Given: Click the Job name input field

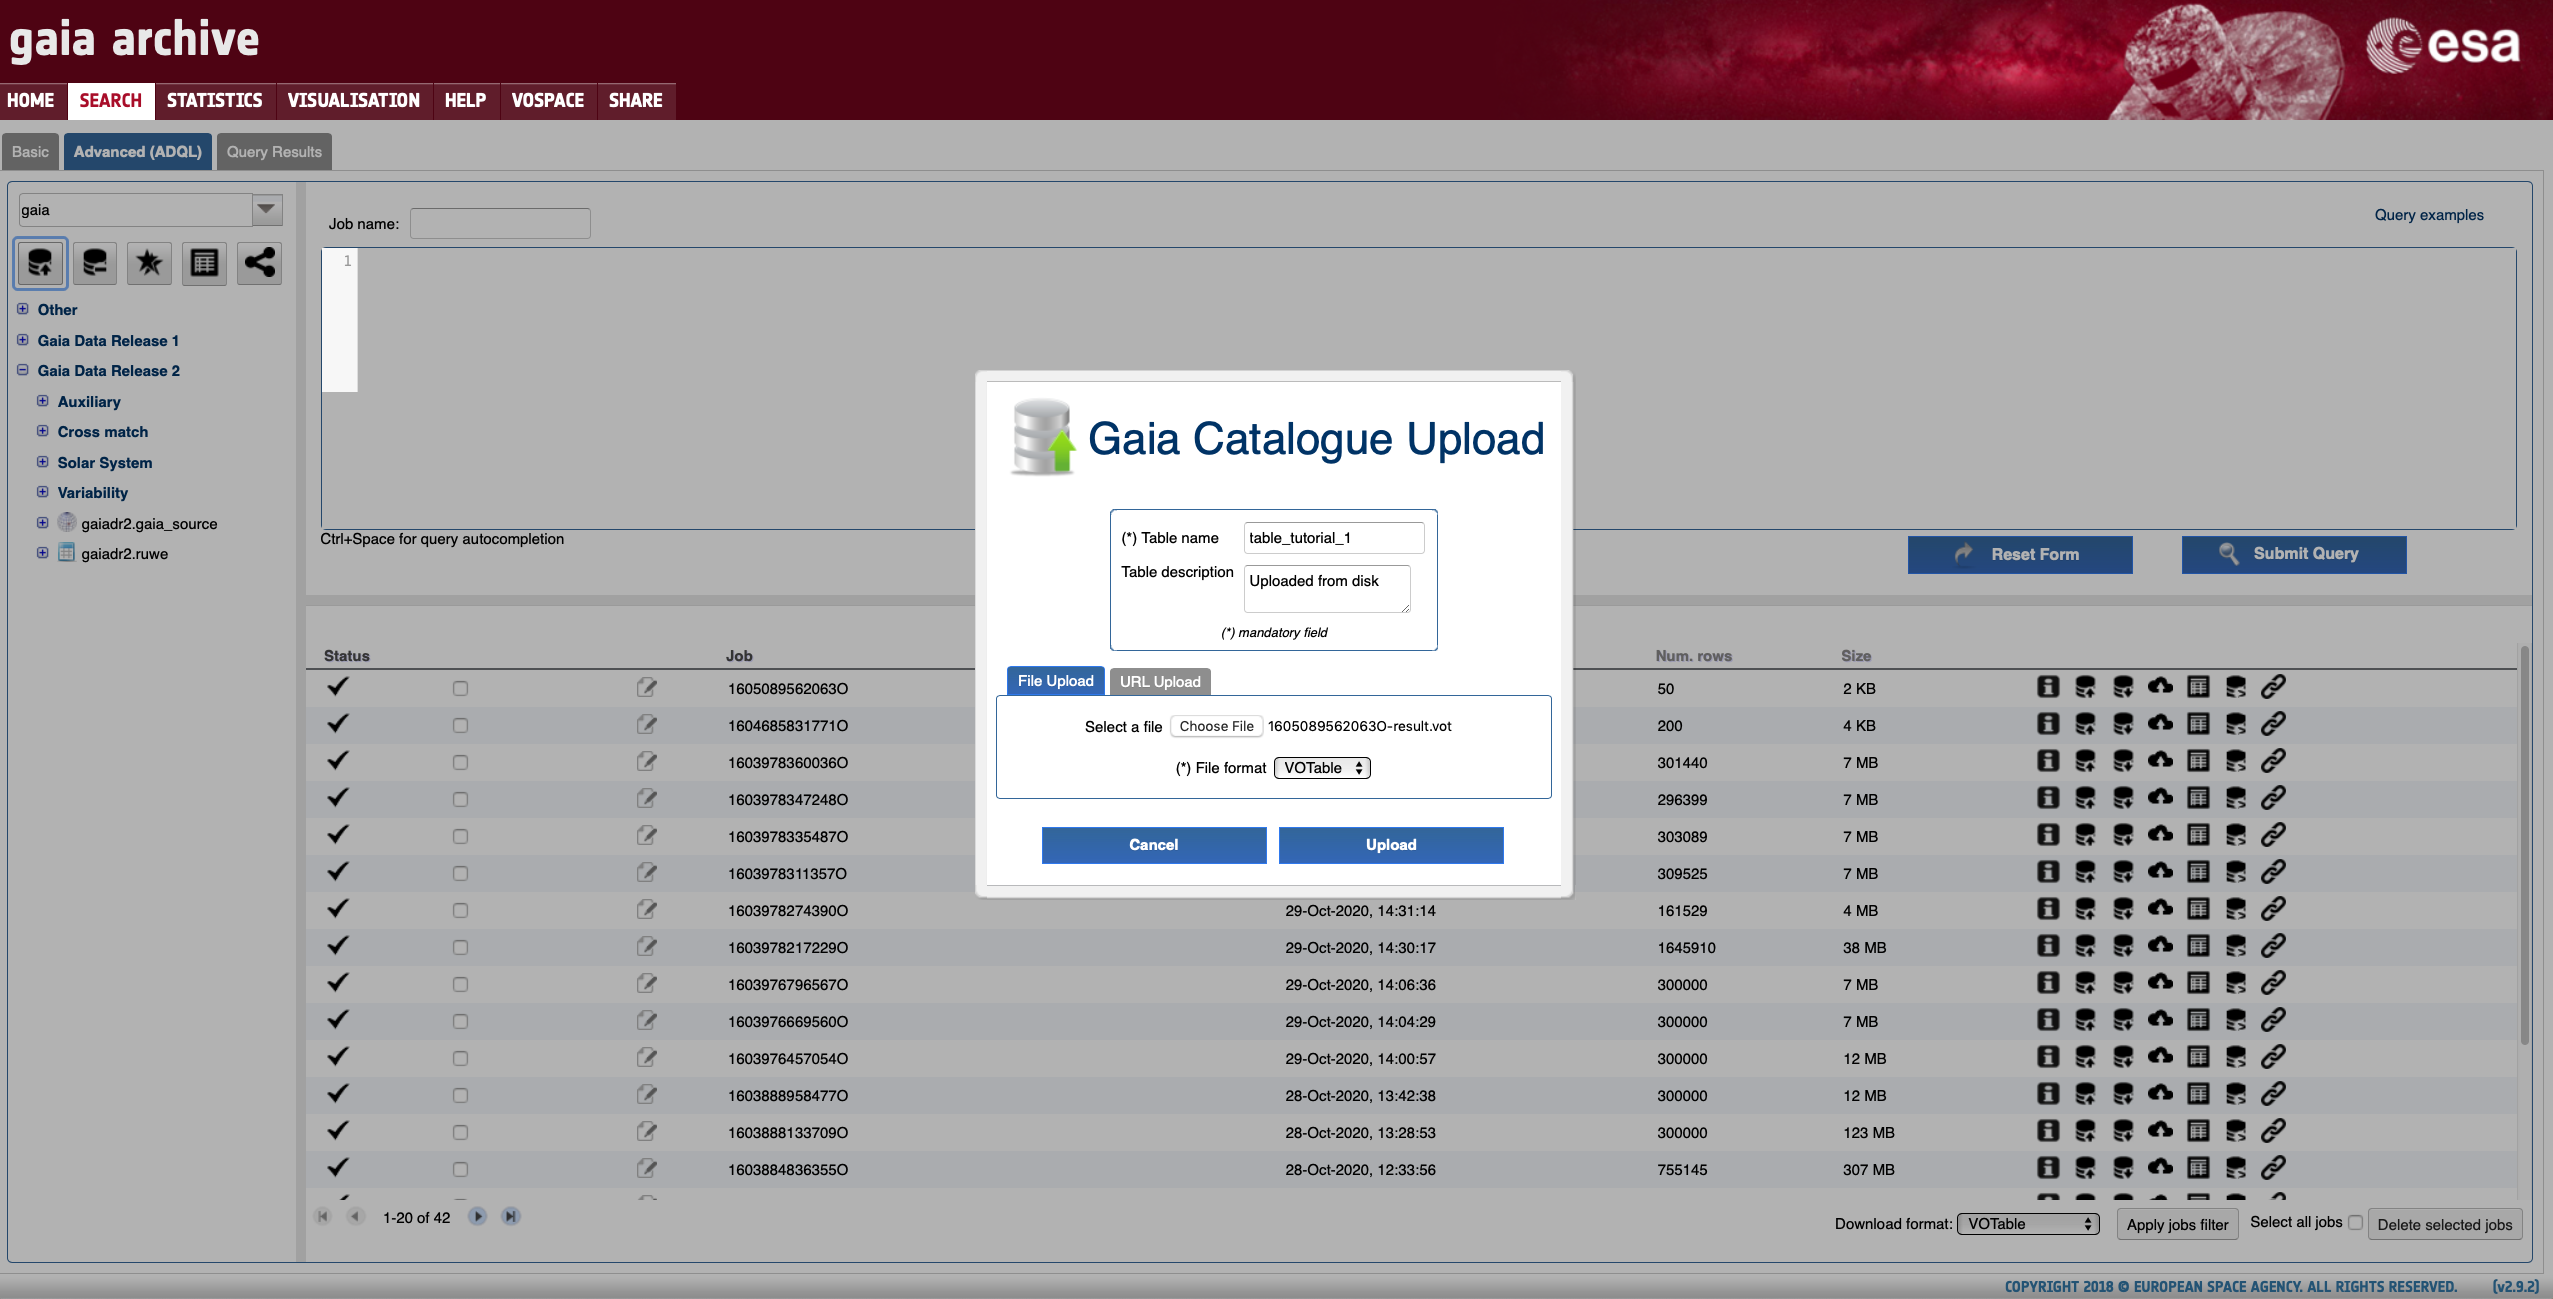Looking at the screenshot, I should [x=500, y=224].
